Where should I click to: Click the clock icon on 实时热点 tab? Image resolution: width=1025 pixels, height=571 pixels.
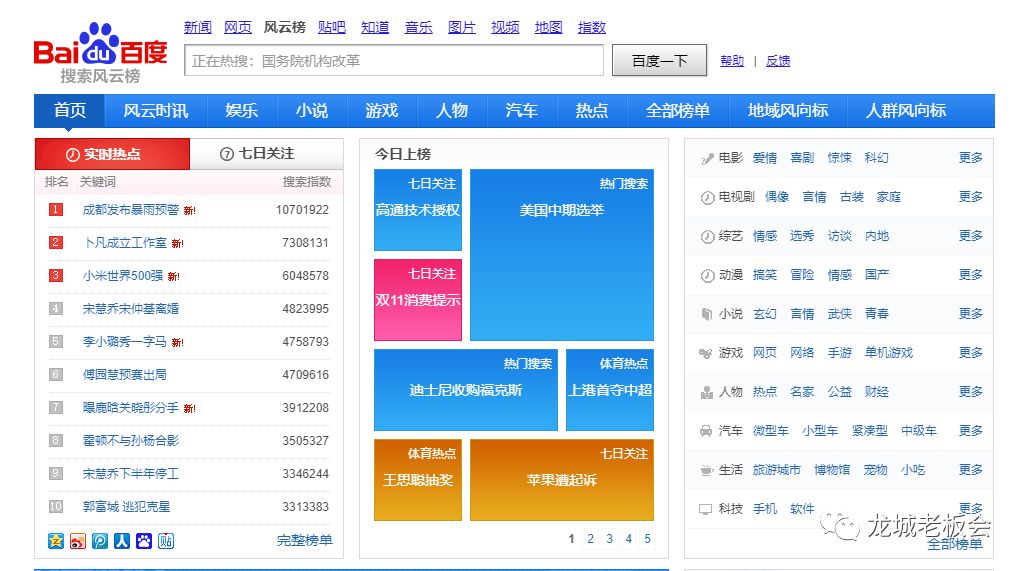point(73,154)
